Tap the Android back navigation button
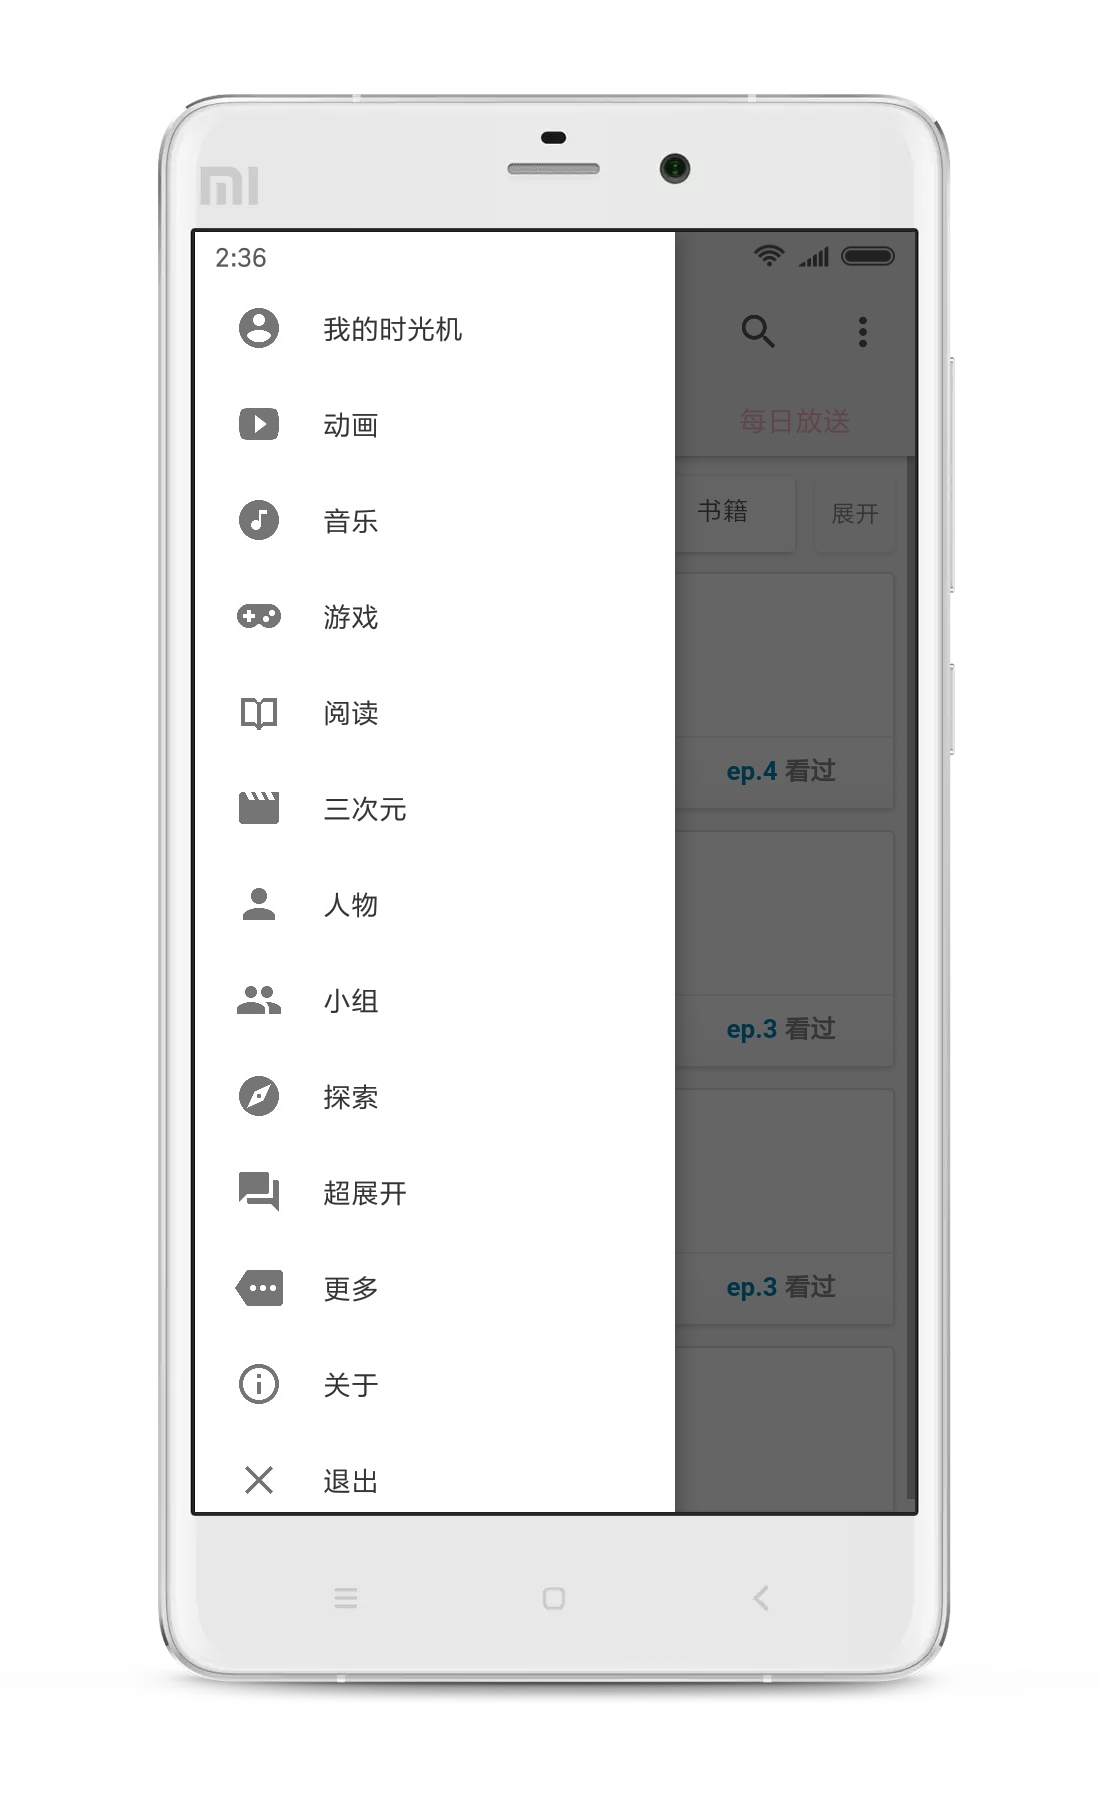The height and width of the screenshot is (1800, 1100). (x=761, y=1598)
